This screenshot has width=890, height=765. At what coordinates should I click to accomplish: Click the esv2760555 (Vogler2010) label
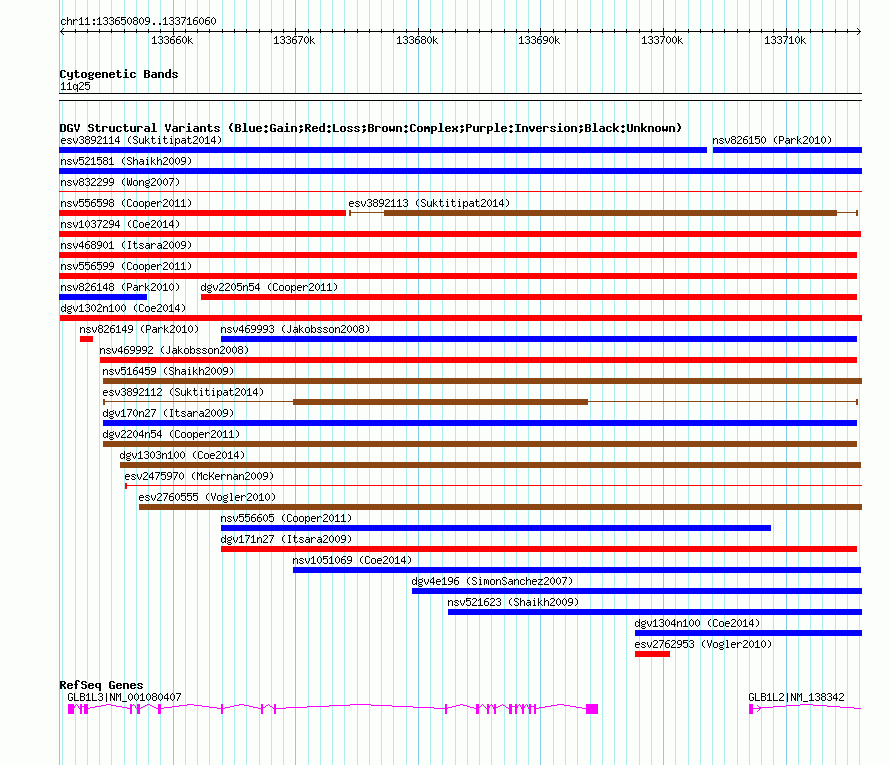point(207,497)
